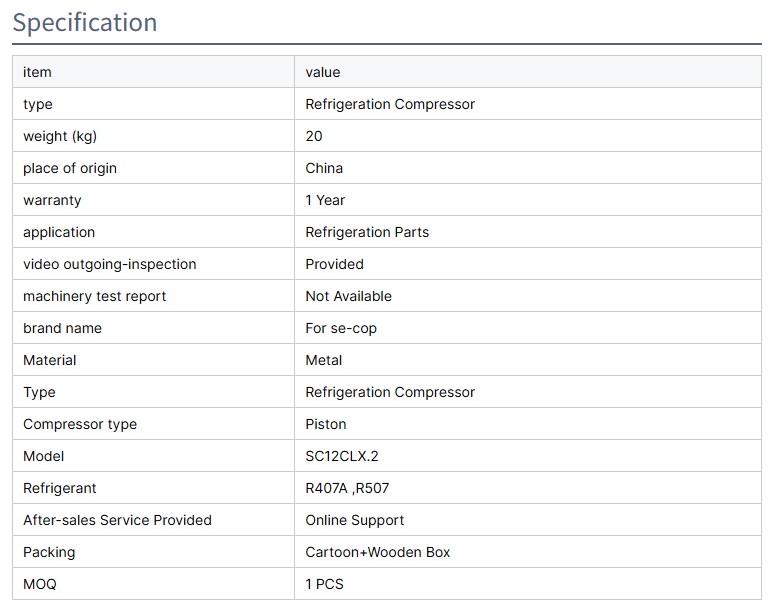Click the '1 Year' warranty value

(325, 200)
